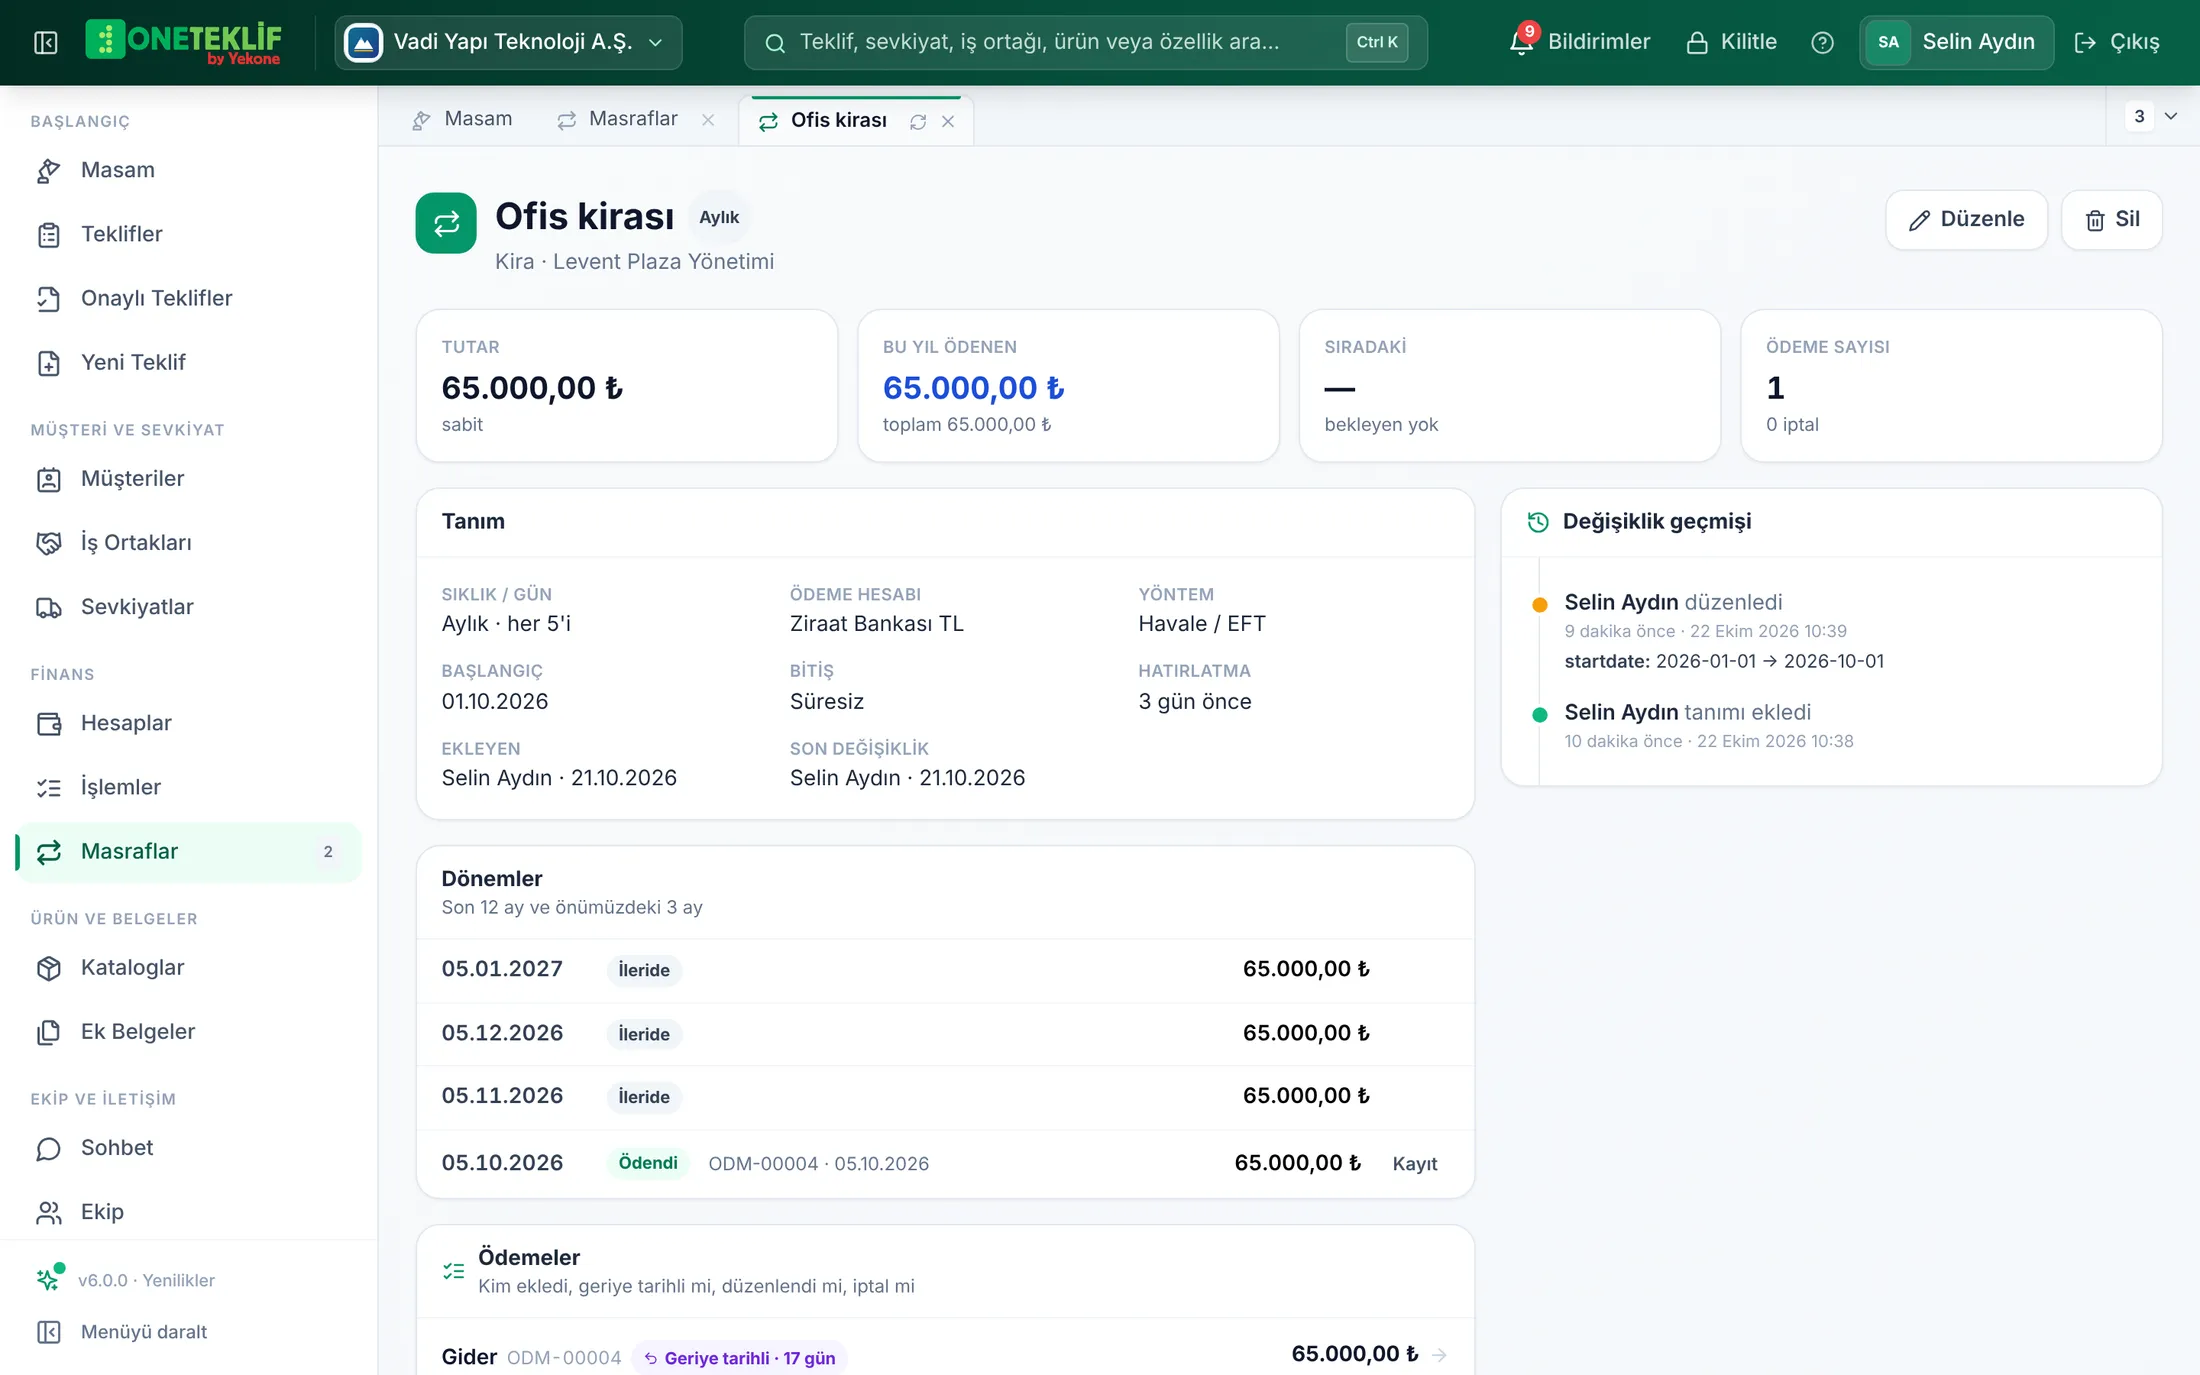Open Gider ODM-00004 payment arrow
2200x1375 pixels.
(1439, 1354)
